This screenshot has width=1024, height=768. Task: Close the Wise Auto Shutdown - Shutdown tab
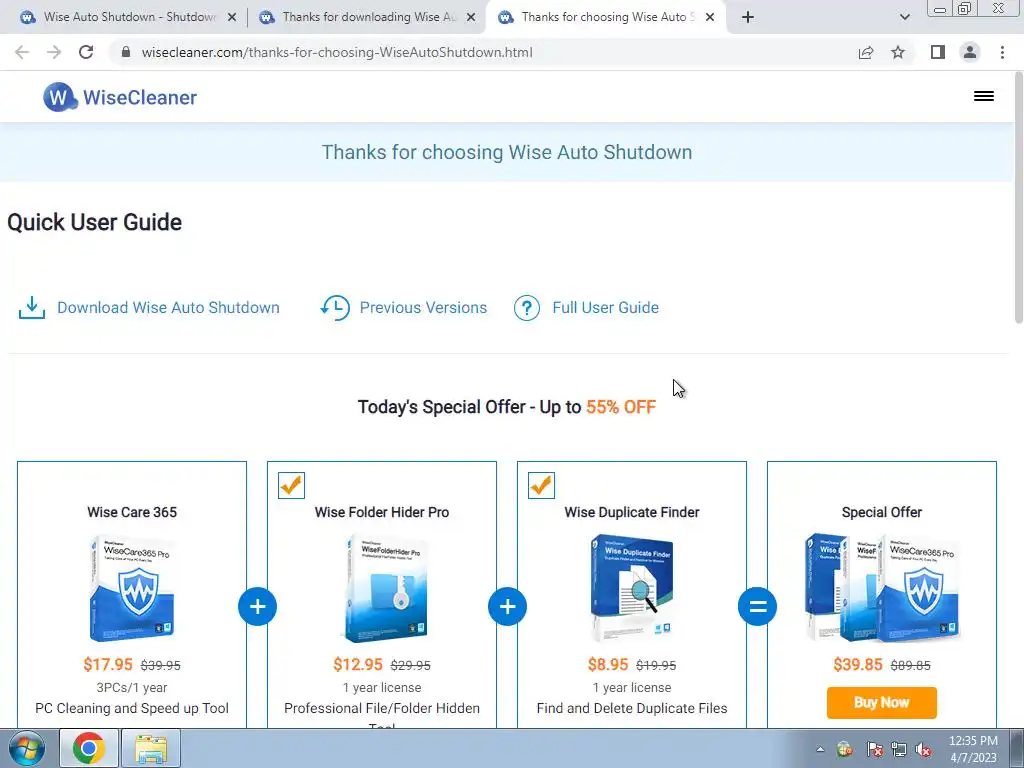232,18
